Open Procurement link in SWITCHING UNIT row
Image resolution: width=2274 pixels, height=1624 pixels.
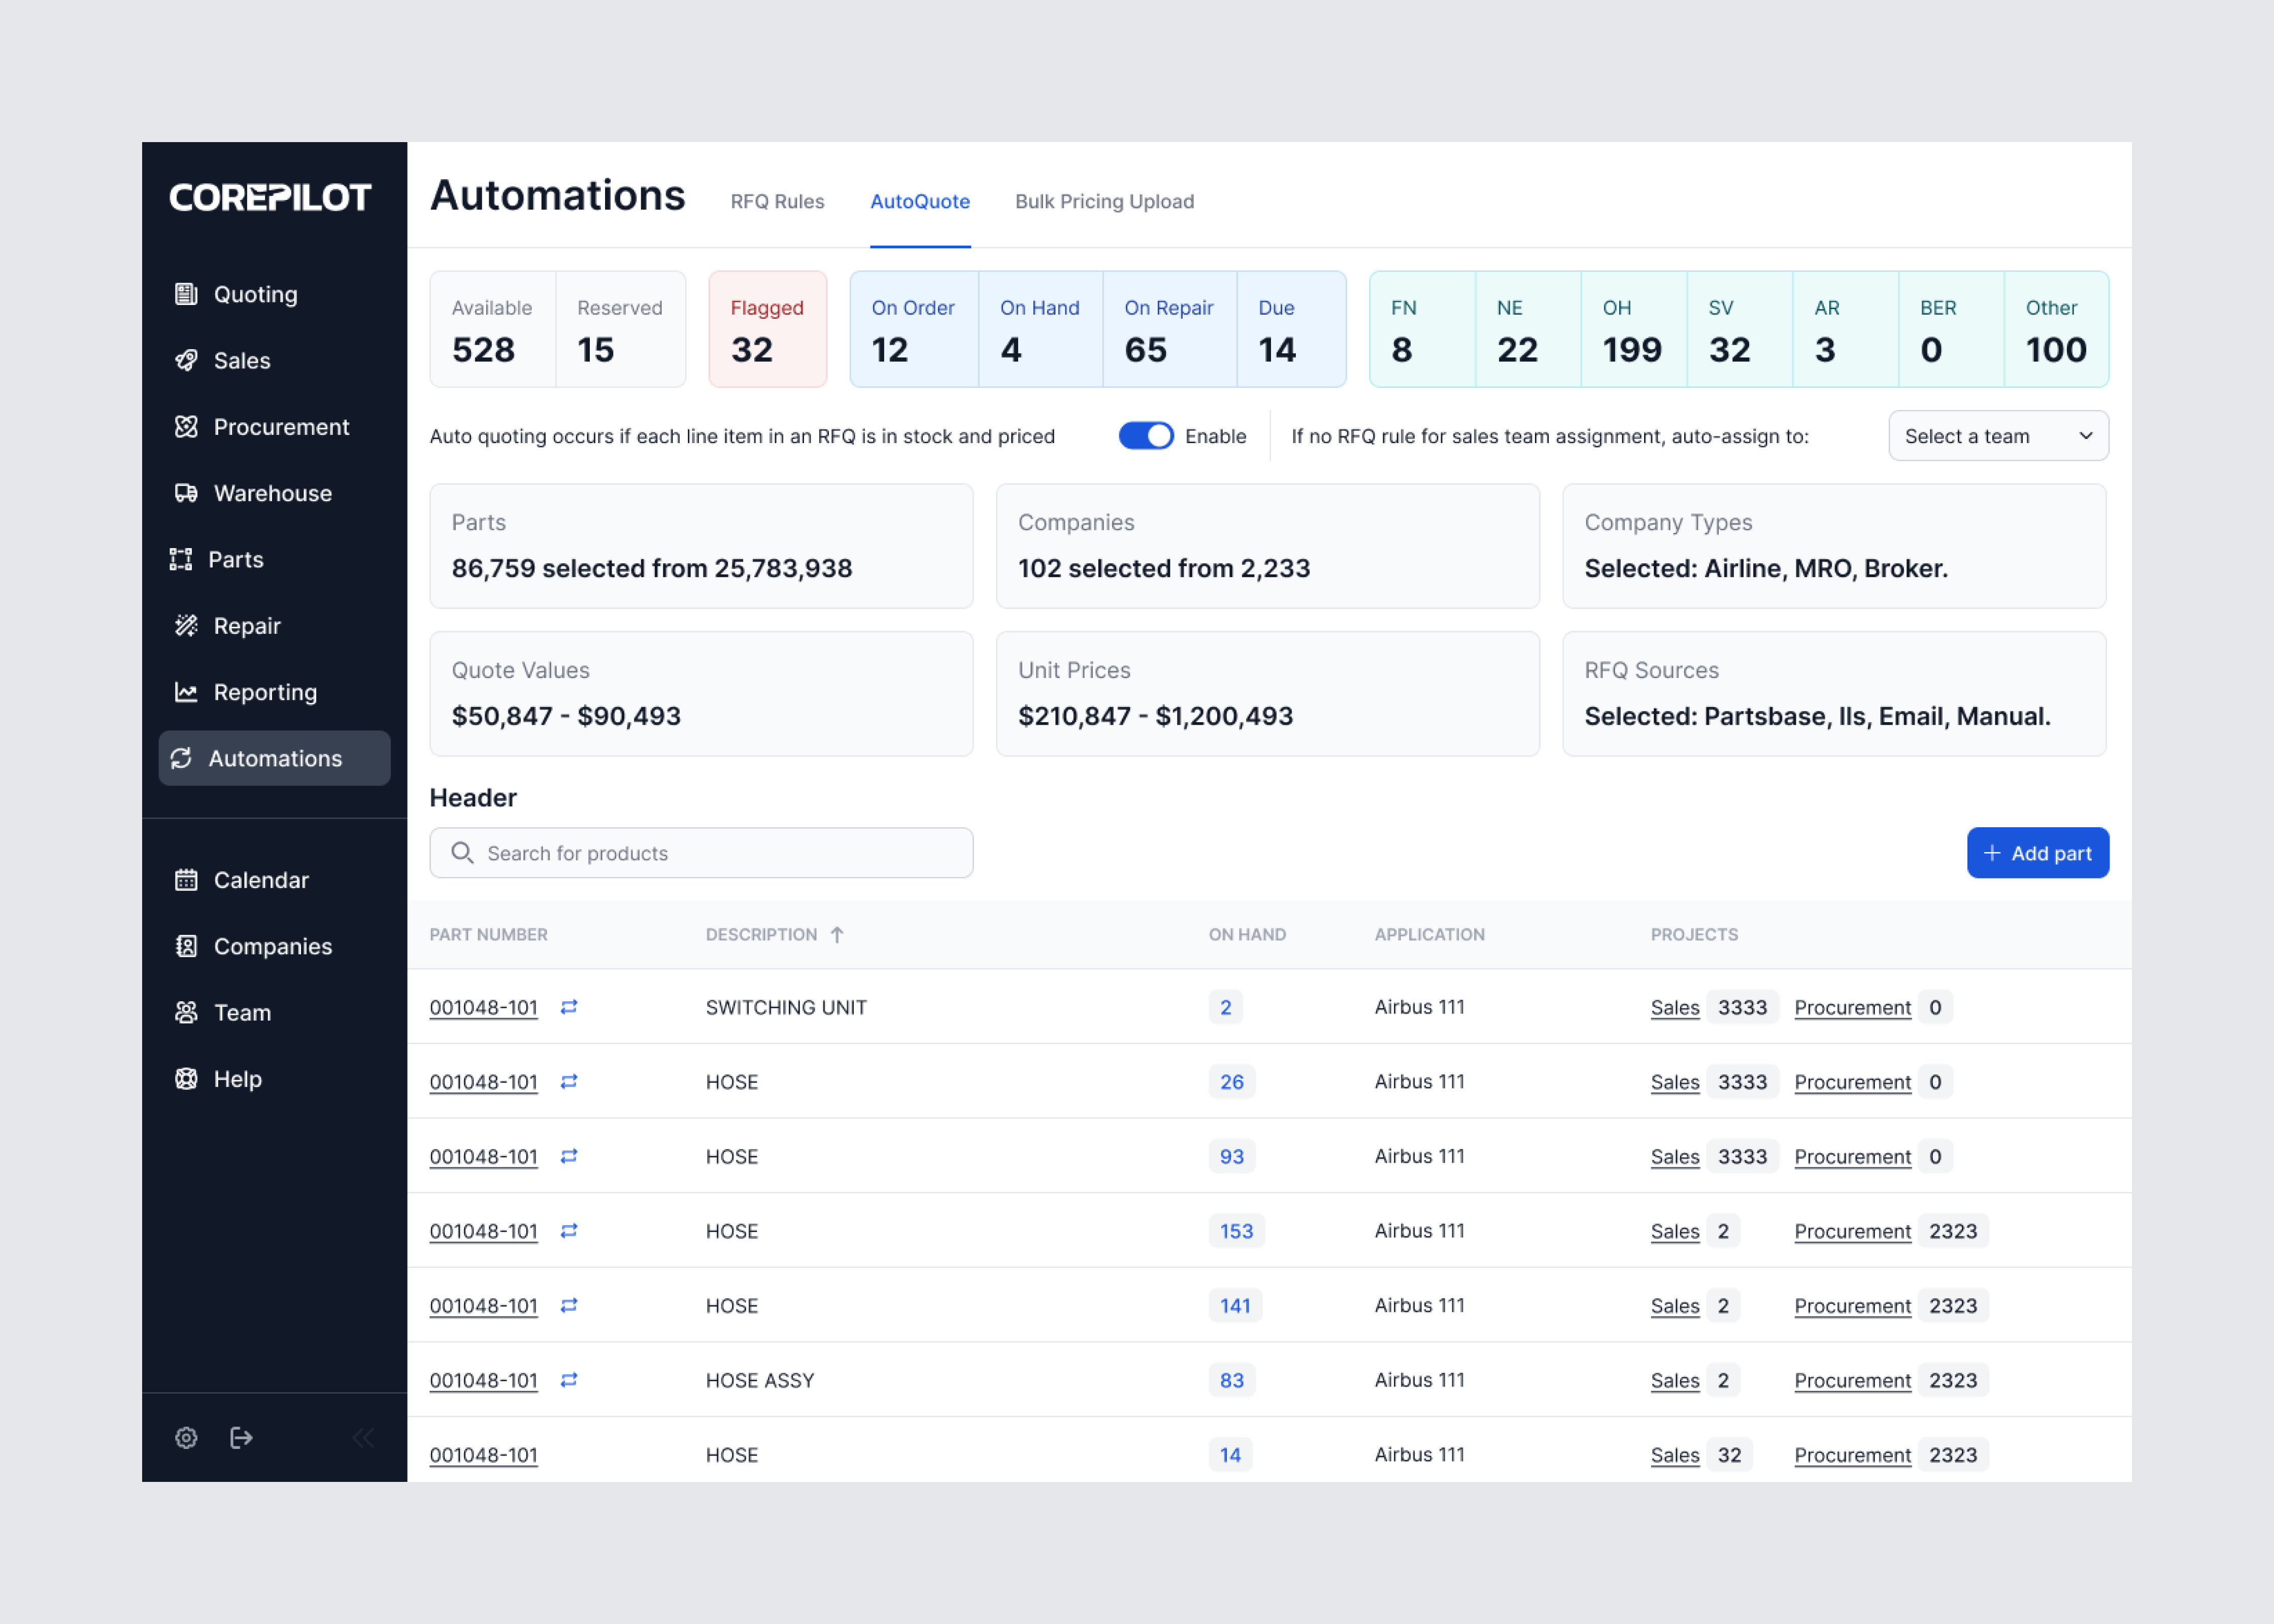1852,1007
